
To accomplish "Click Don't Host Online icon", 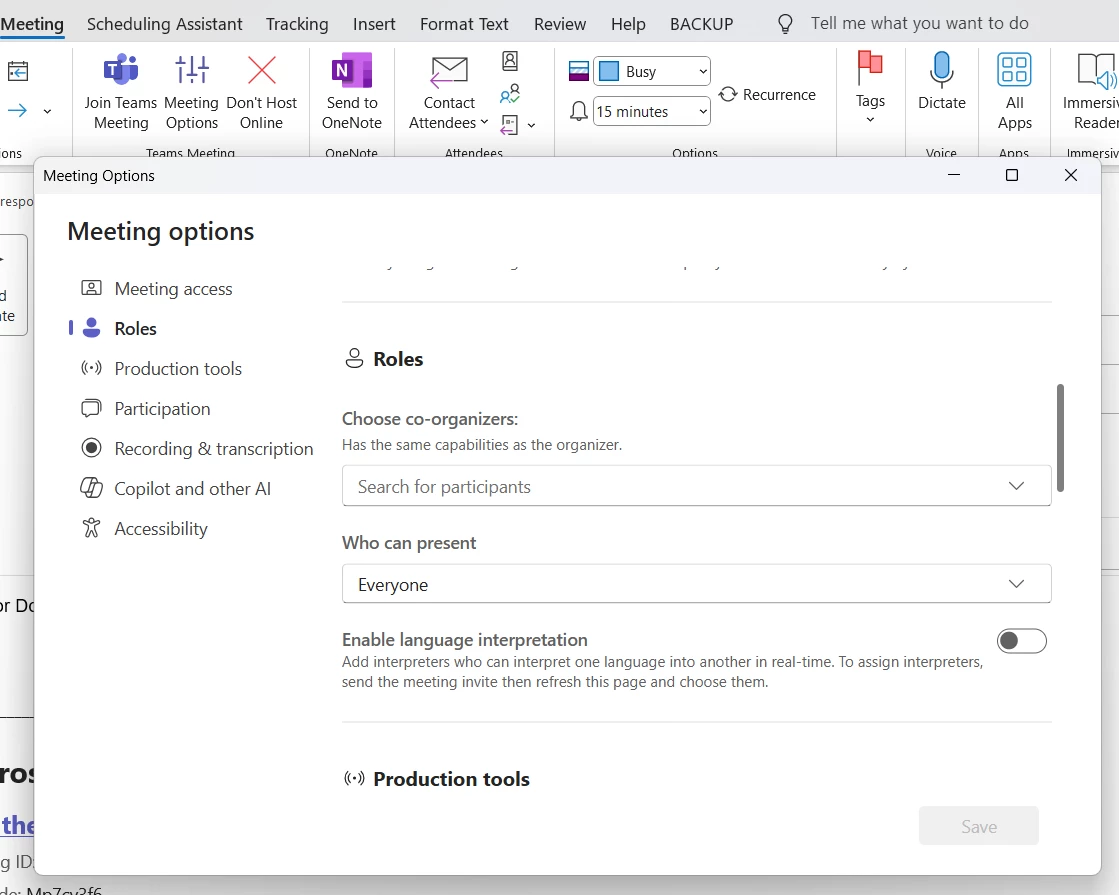I will (x=261, y=71).
